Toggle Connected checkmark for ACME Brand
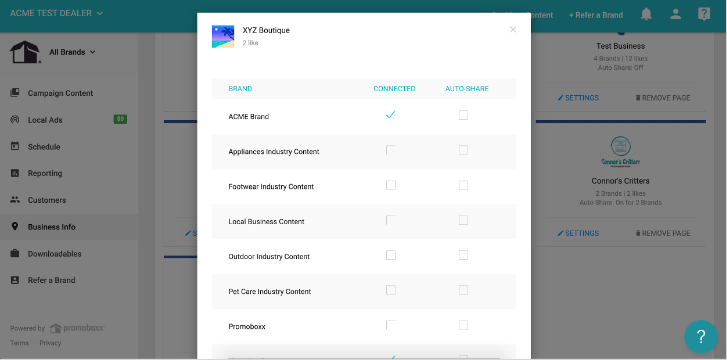Screen dimensions: 727x360 (x=390, y=115)
